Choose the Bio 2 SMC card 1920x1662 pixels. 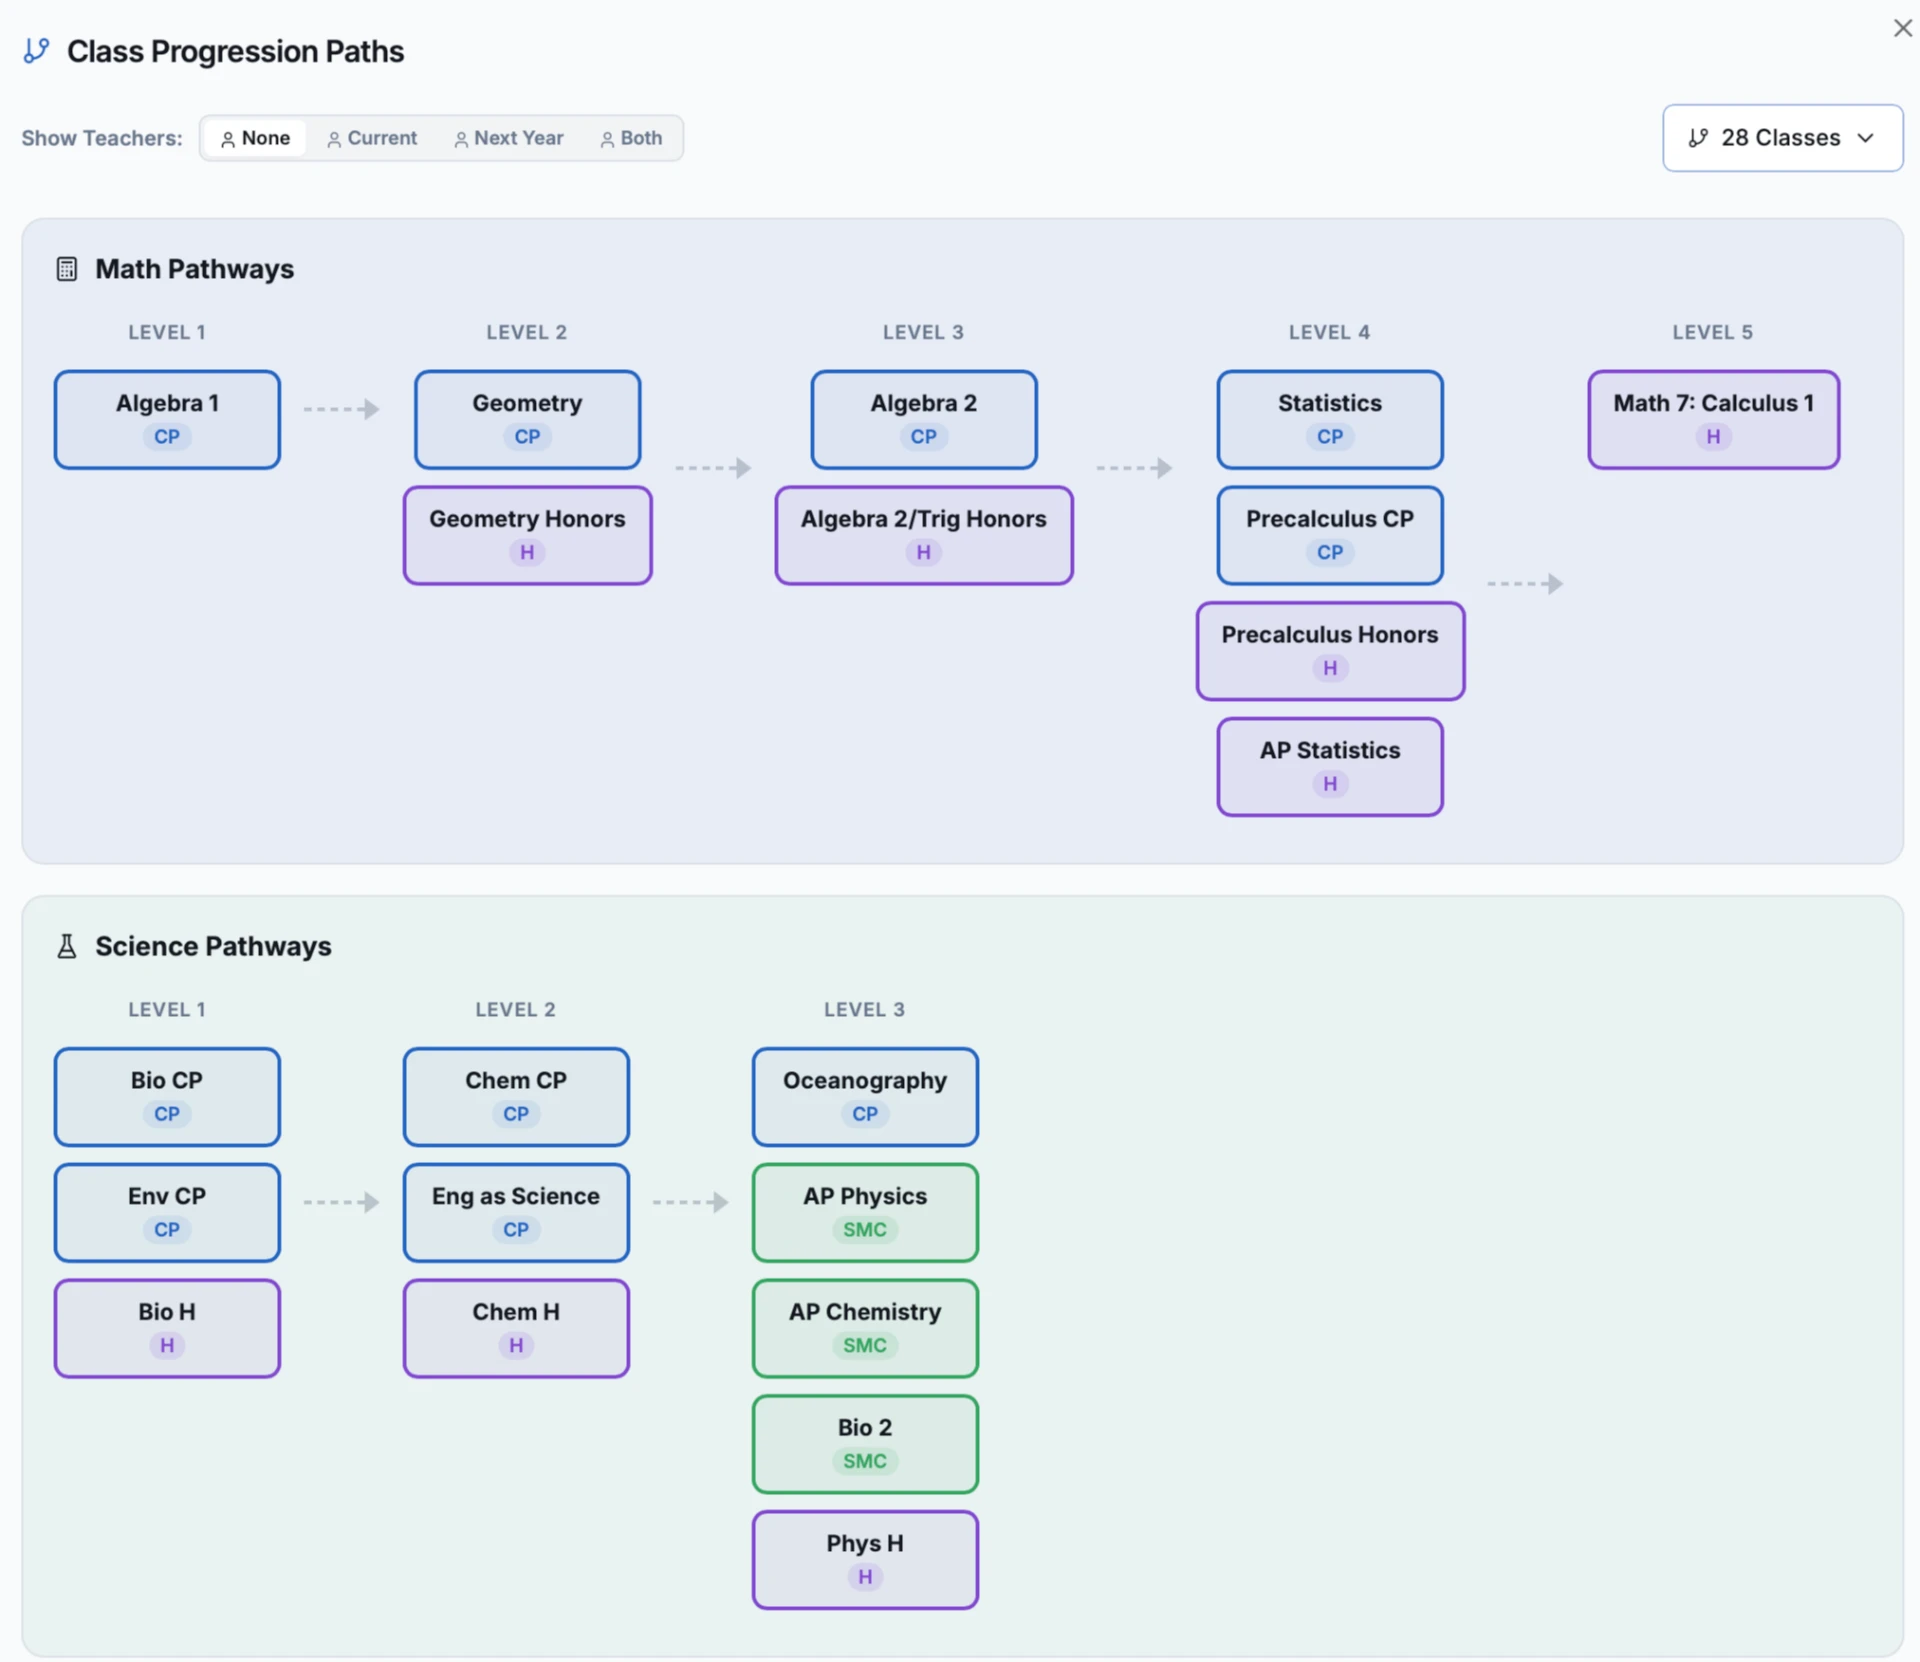tap(865, 1444)
